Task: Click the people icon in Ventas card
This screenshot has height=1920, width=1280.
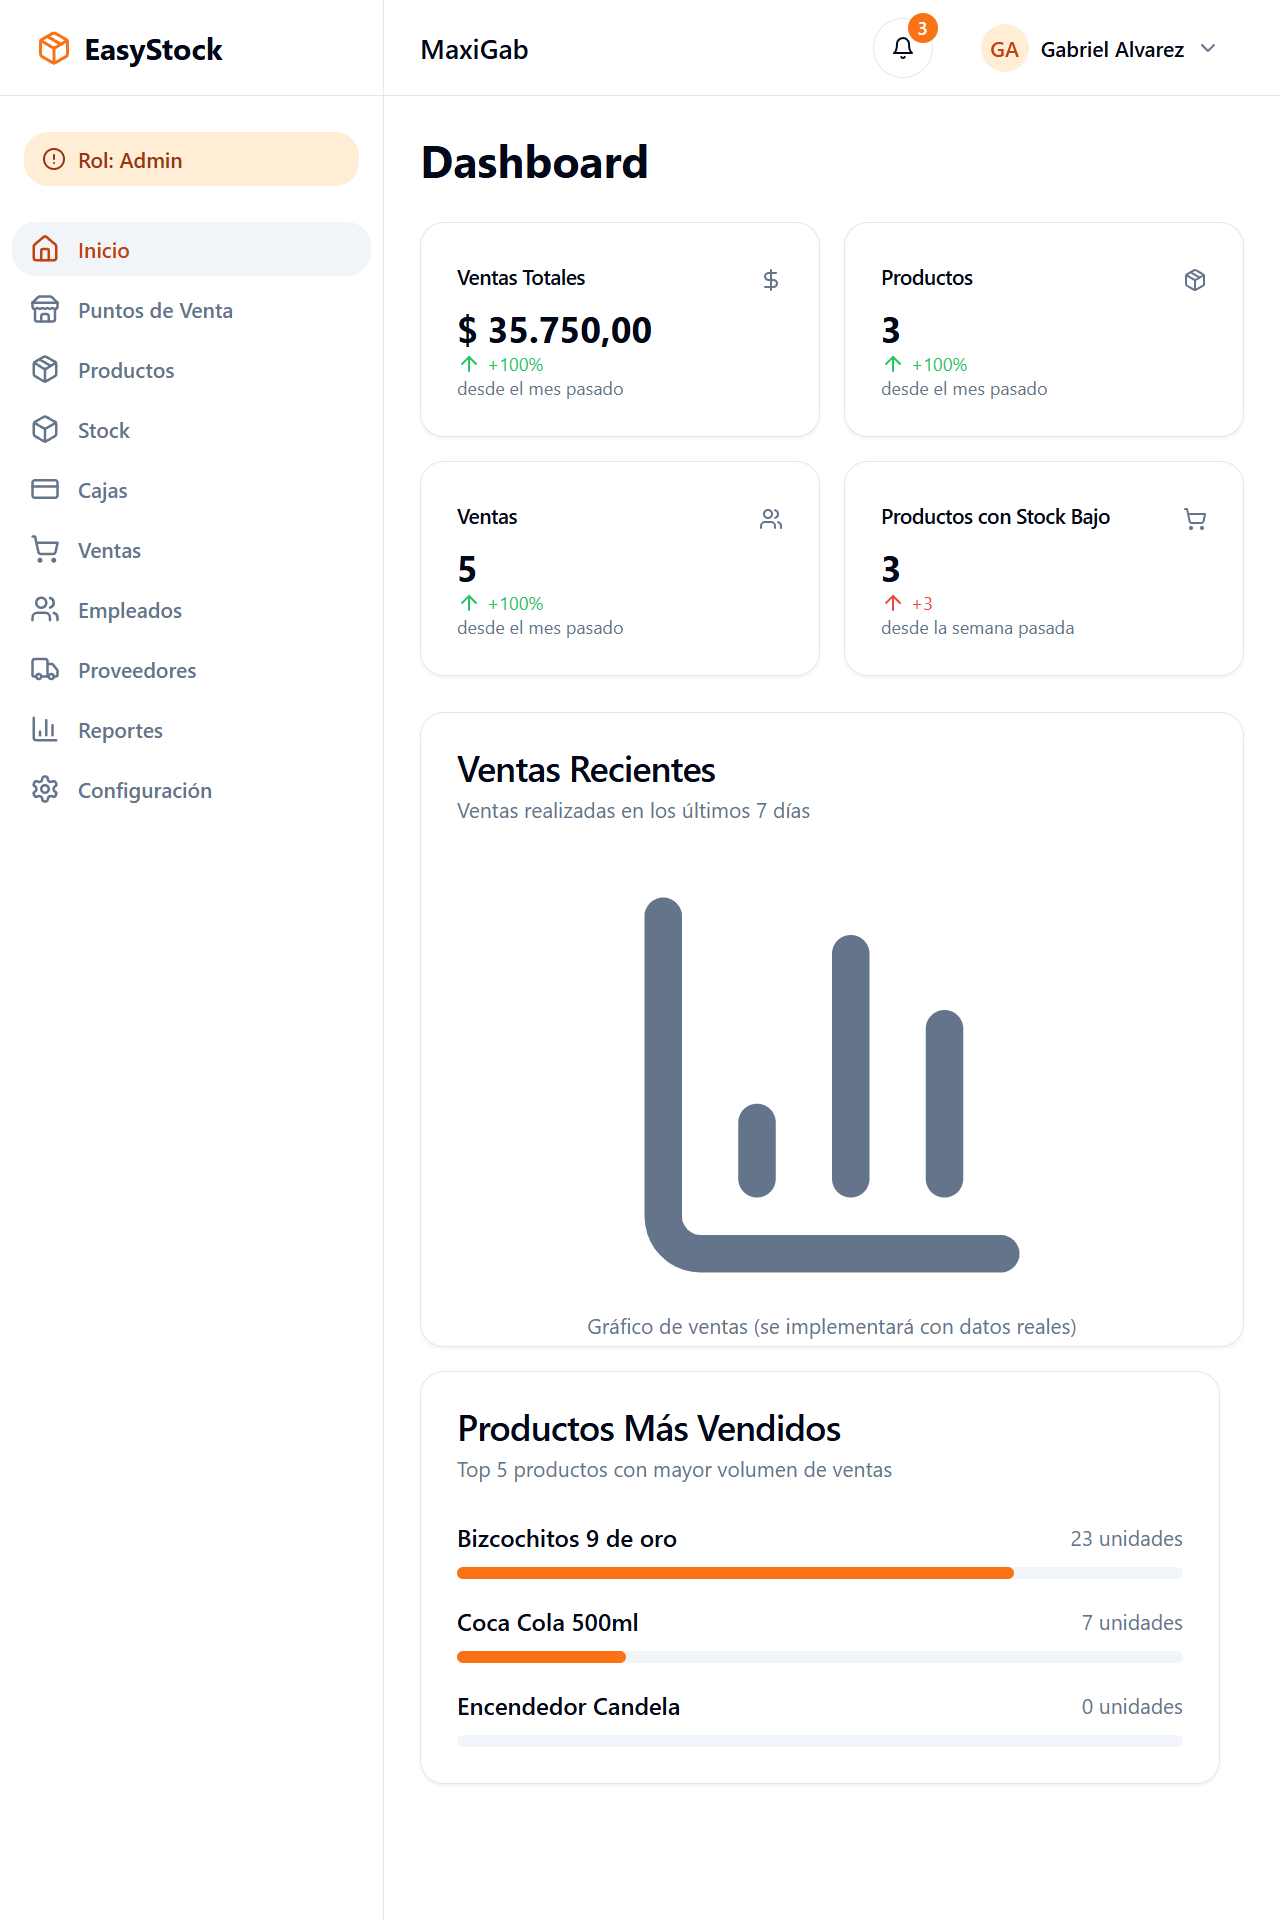Action: pyautogui.click(x=770, y=519)
